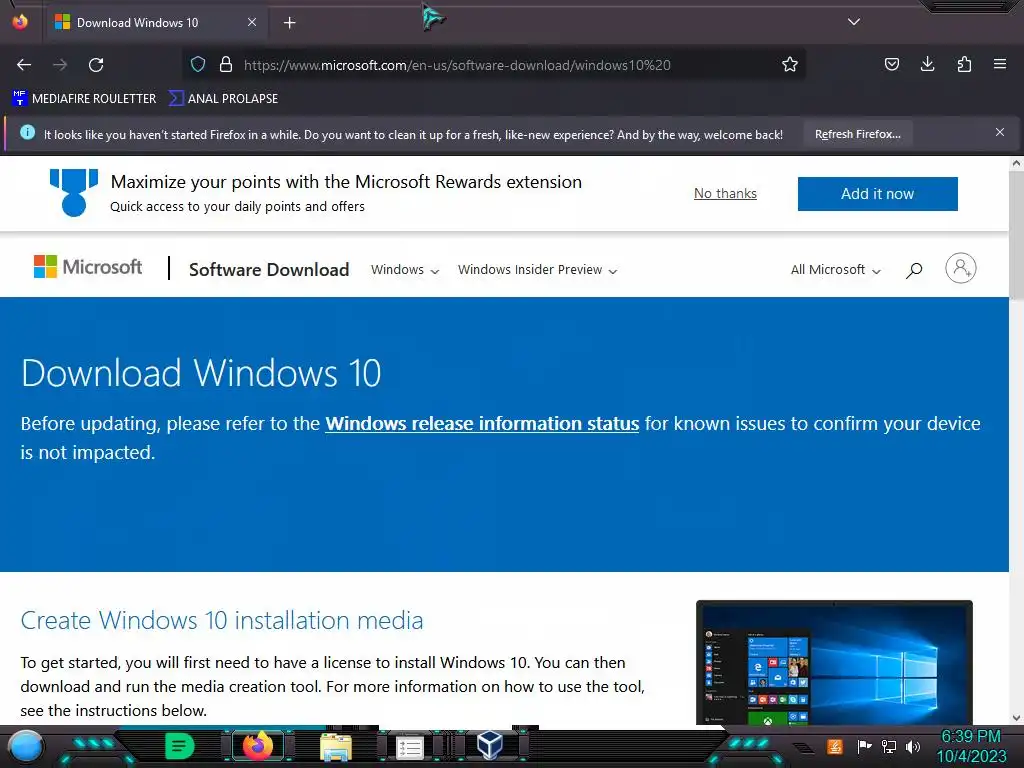Open the Save to Pocket icon
1024x768 pixels.
coord(892,64)
